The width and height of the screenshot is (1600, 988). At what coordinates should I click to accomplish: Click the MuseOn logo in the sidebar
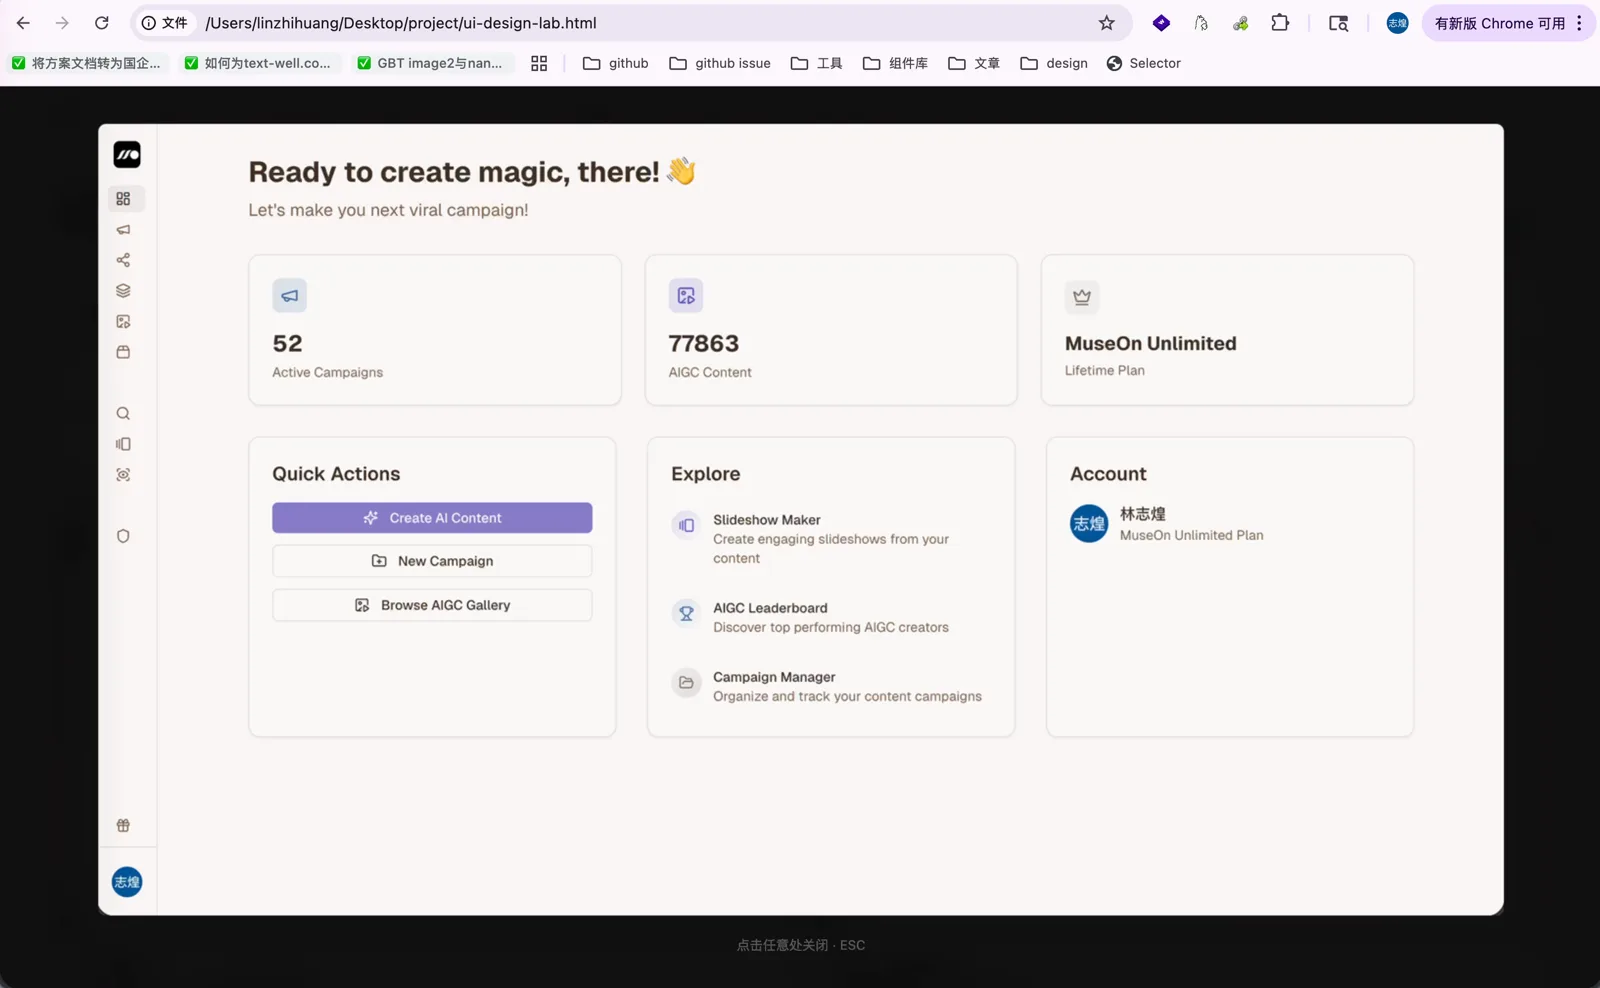(x=127, y=155)
